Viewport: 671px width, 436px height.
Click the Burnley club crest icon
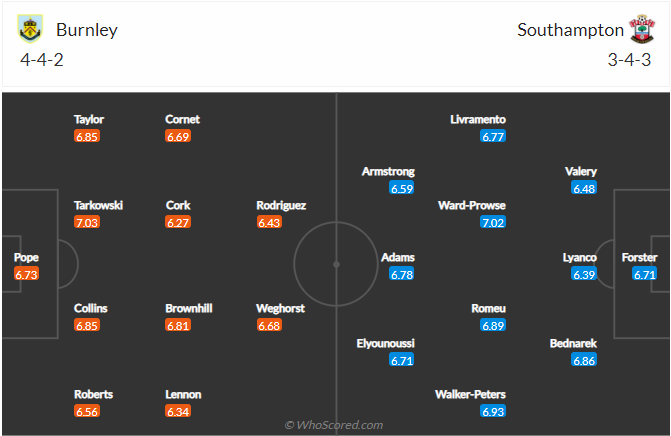[31, 29]
